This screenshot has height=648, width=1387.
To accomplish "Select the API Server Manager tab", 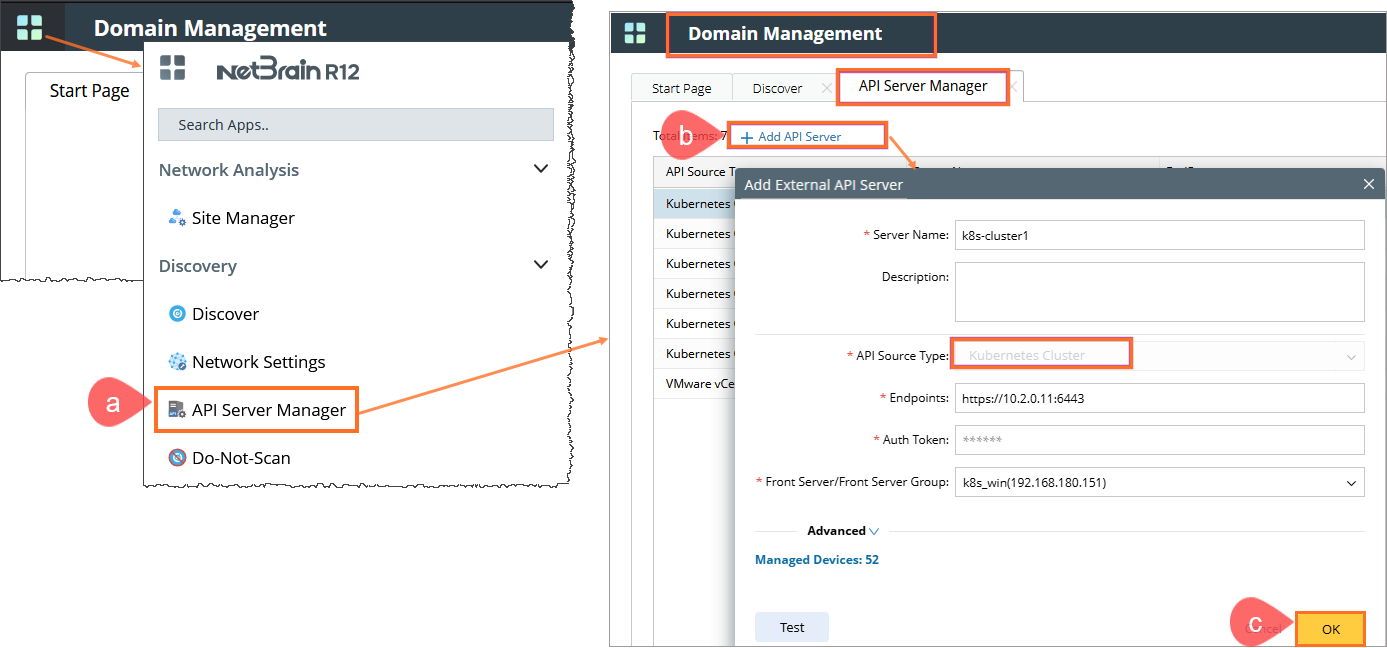I will [x=923, y=86].
